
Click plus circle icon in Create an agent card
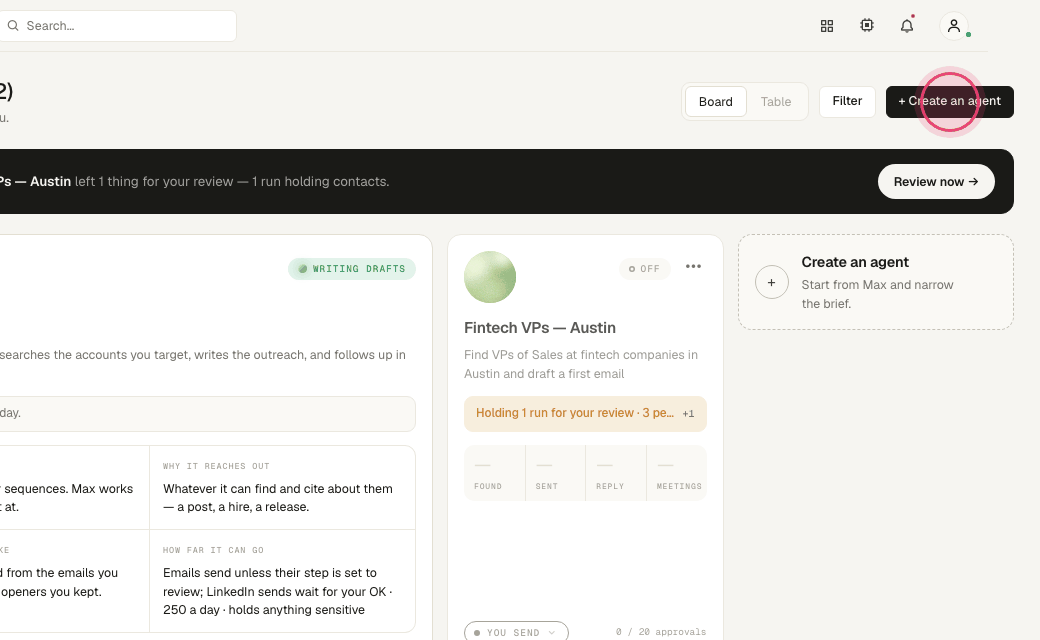pos(771,283)
